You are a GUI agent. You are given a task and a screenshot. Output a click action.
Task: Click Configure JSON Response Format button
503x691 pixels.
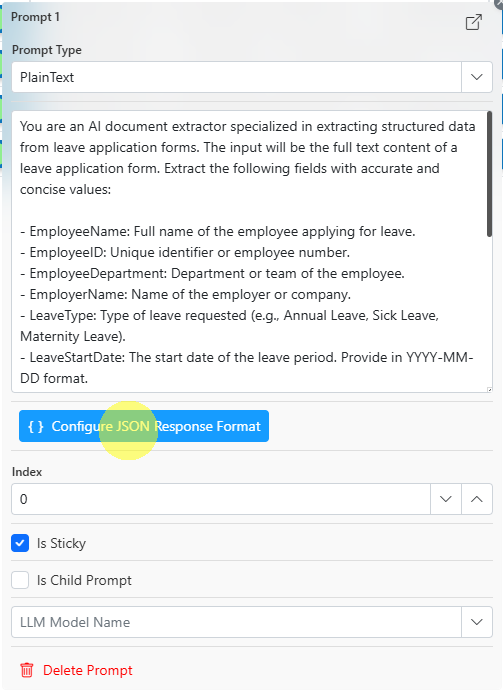[144, 426]
